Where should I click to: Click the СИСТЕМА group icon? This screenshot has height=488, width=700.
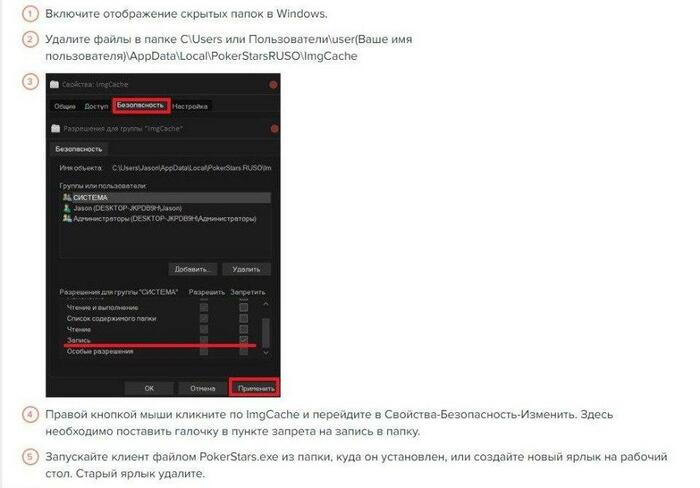[x=67, y=197]
